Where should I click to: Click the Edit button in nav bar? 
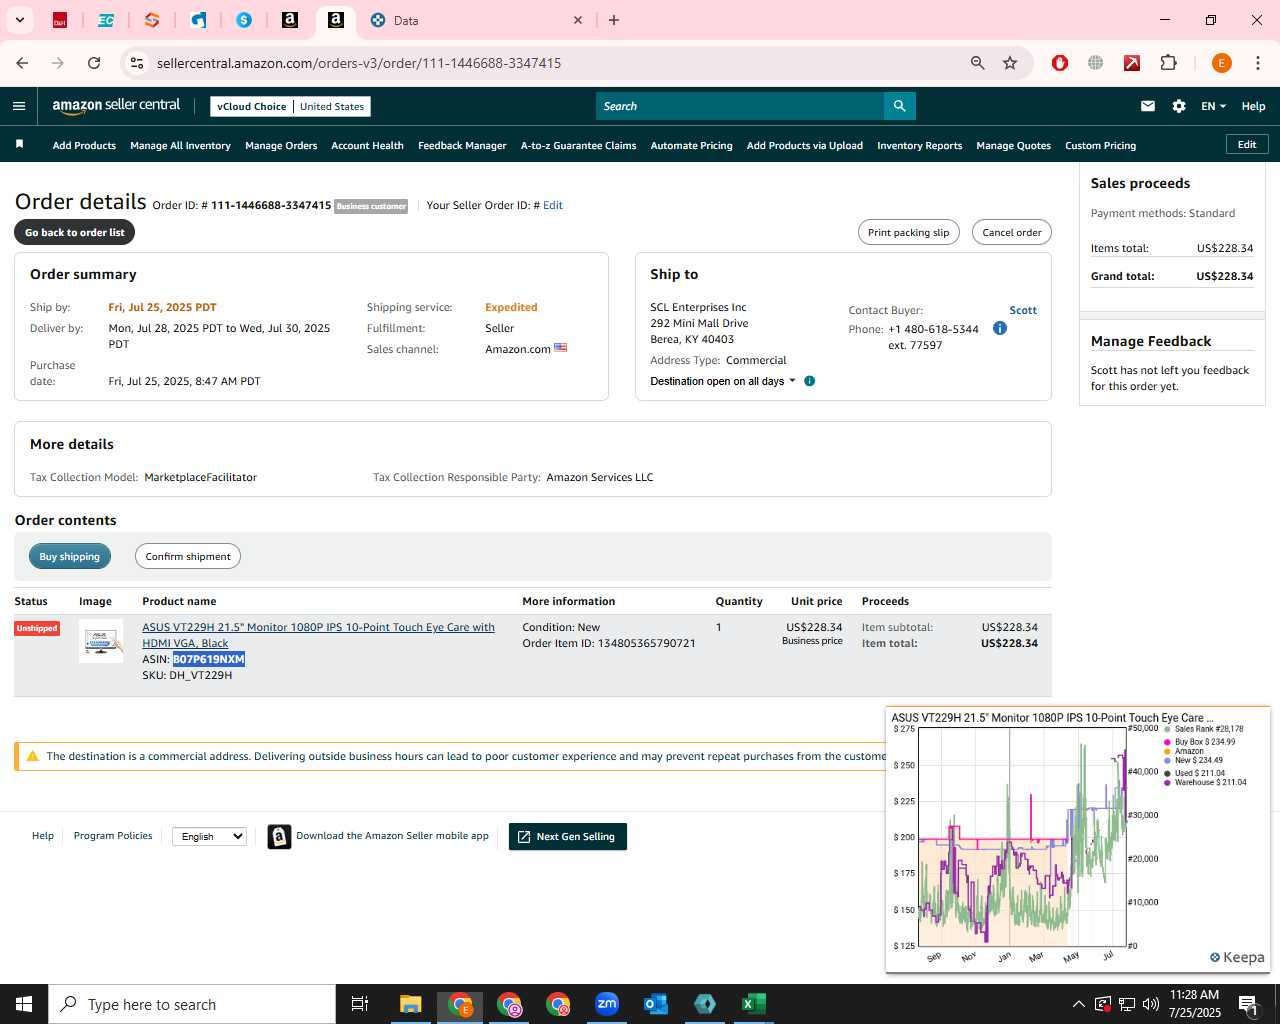pyautogui.click(x=1247, y=145)
